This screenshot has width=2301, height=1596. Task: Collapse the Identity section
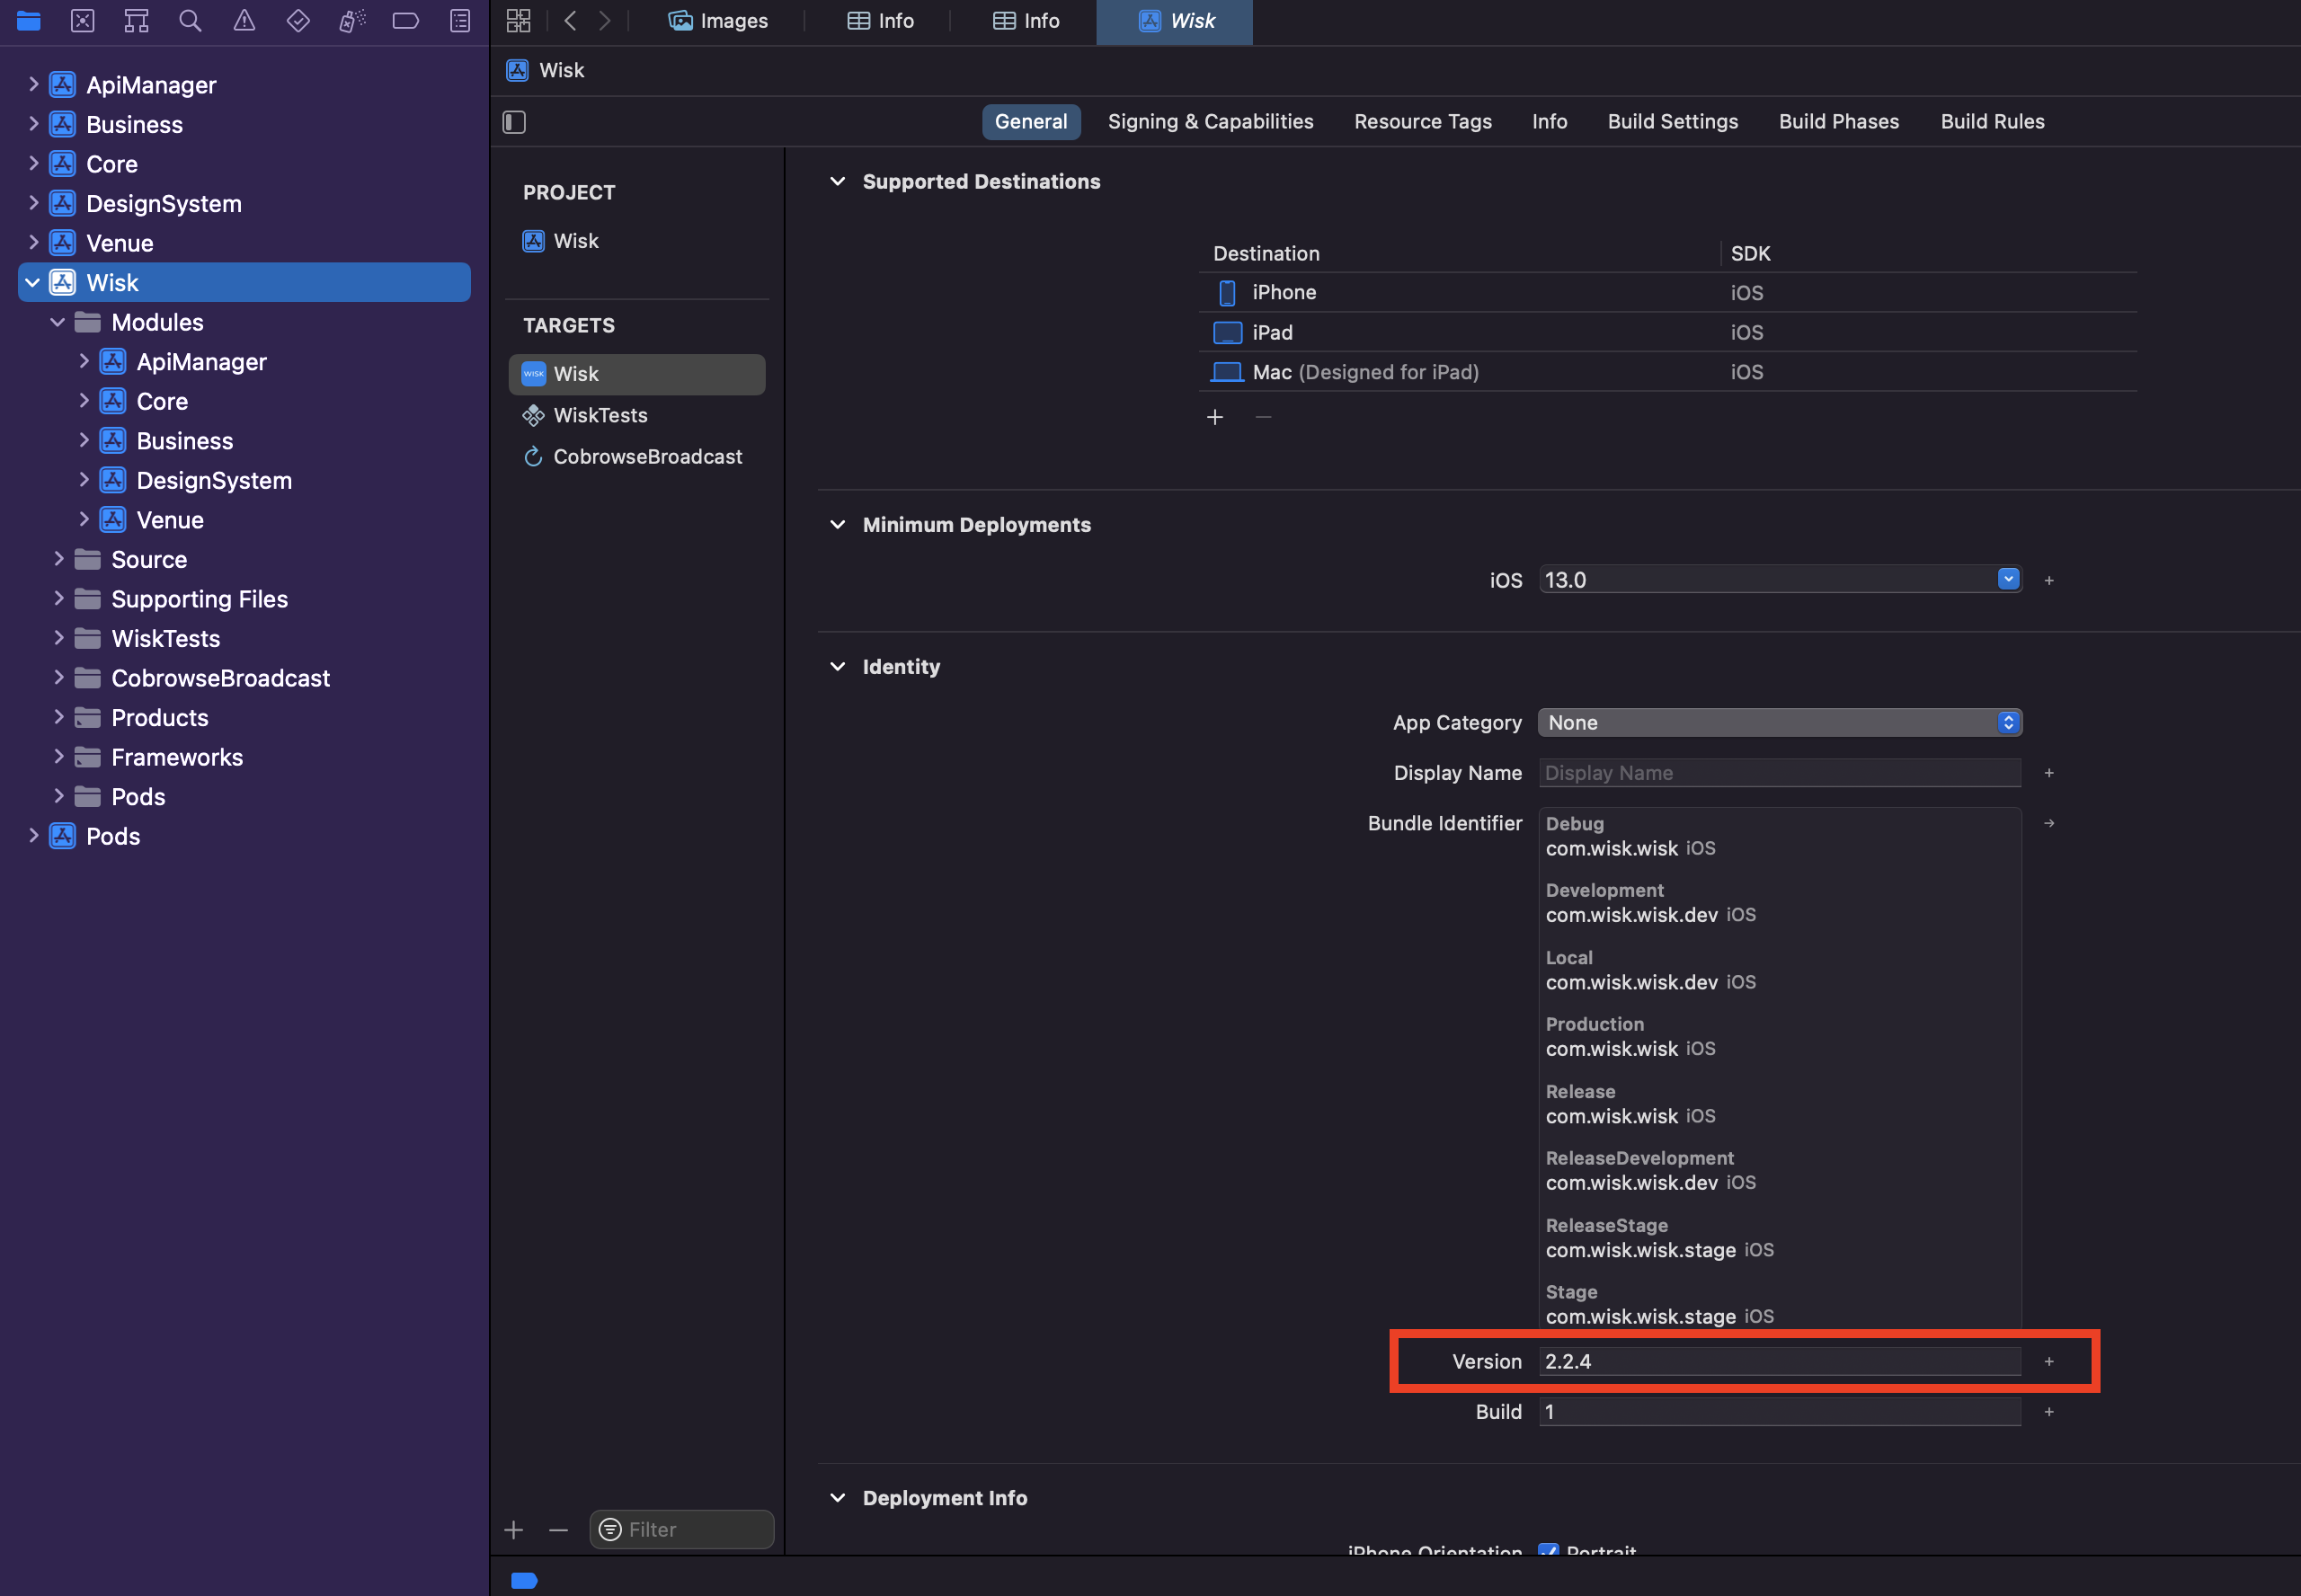[838, 667]
